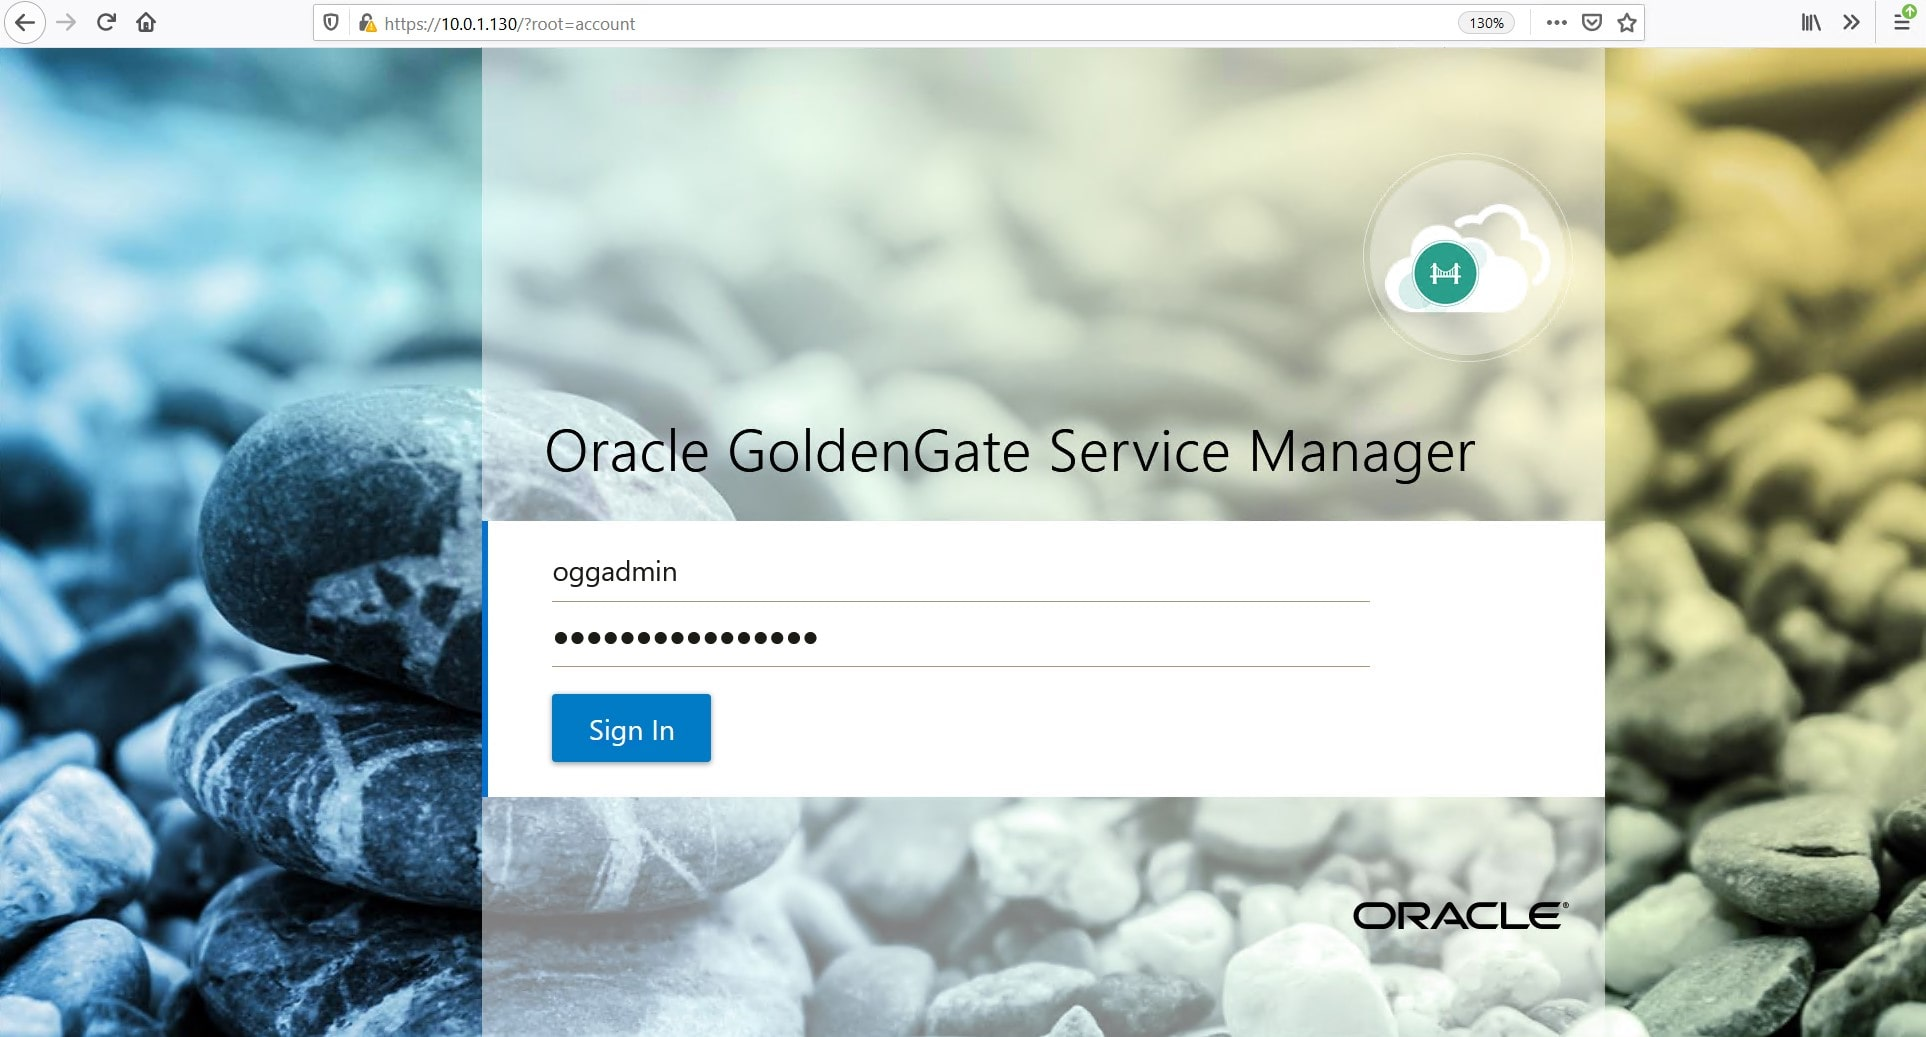1926x1037 pixels.
Task: Open page actions three-dot menu
Action: [x=1556, y=23]
